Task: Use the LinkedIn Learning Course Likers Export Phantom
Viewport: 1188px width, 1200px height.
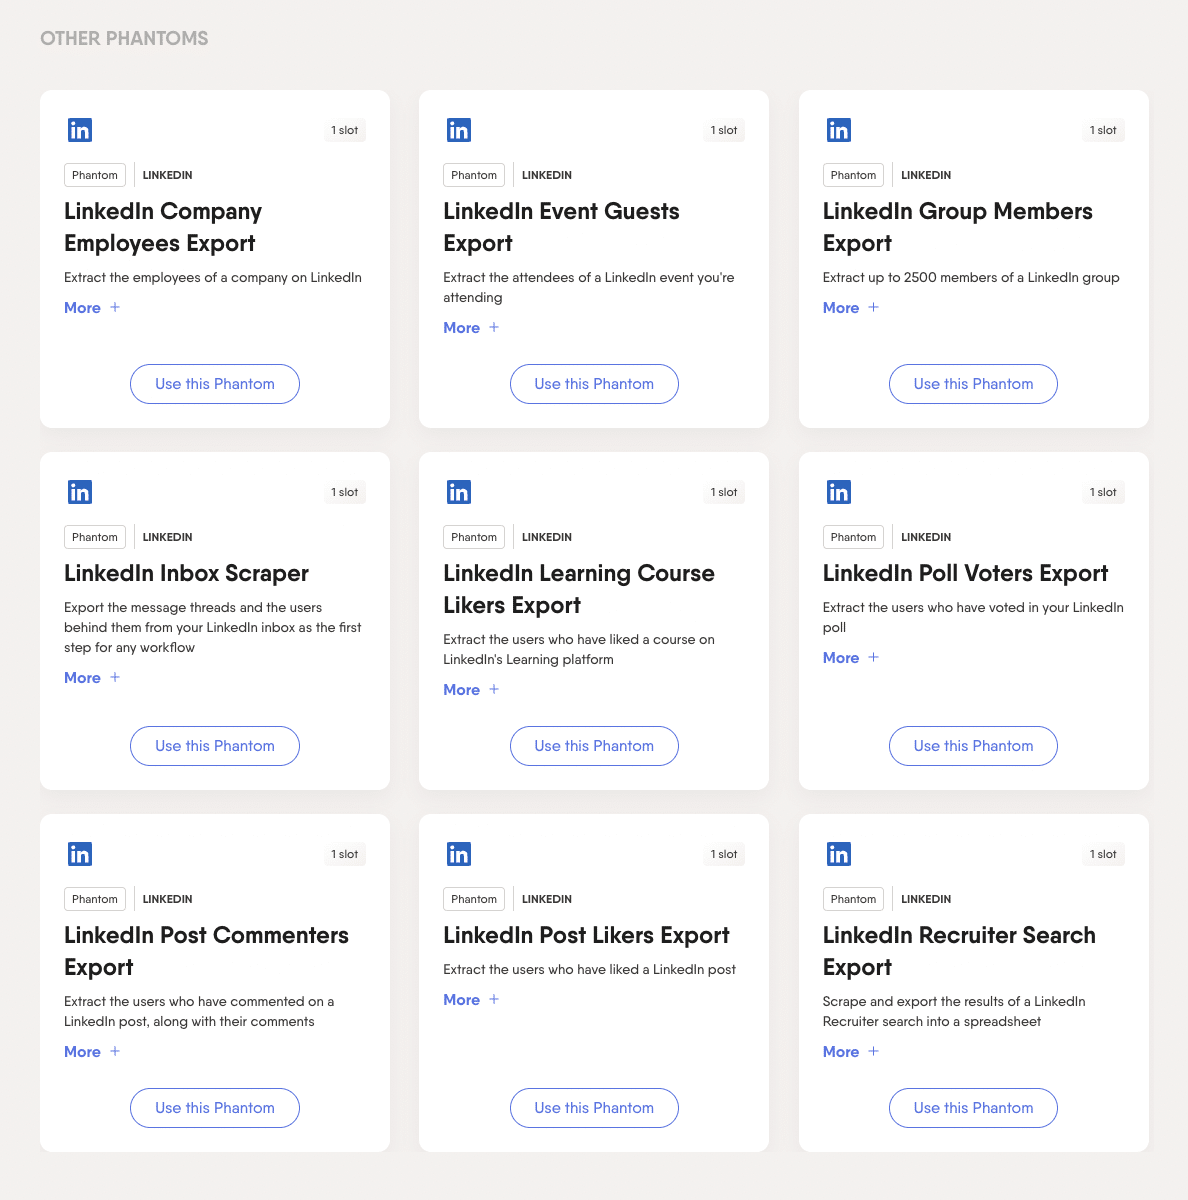Action: coord(594,745)
